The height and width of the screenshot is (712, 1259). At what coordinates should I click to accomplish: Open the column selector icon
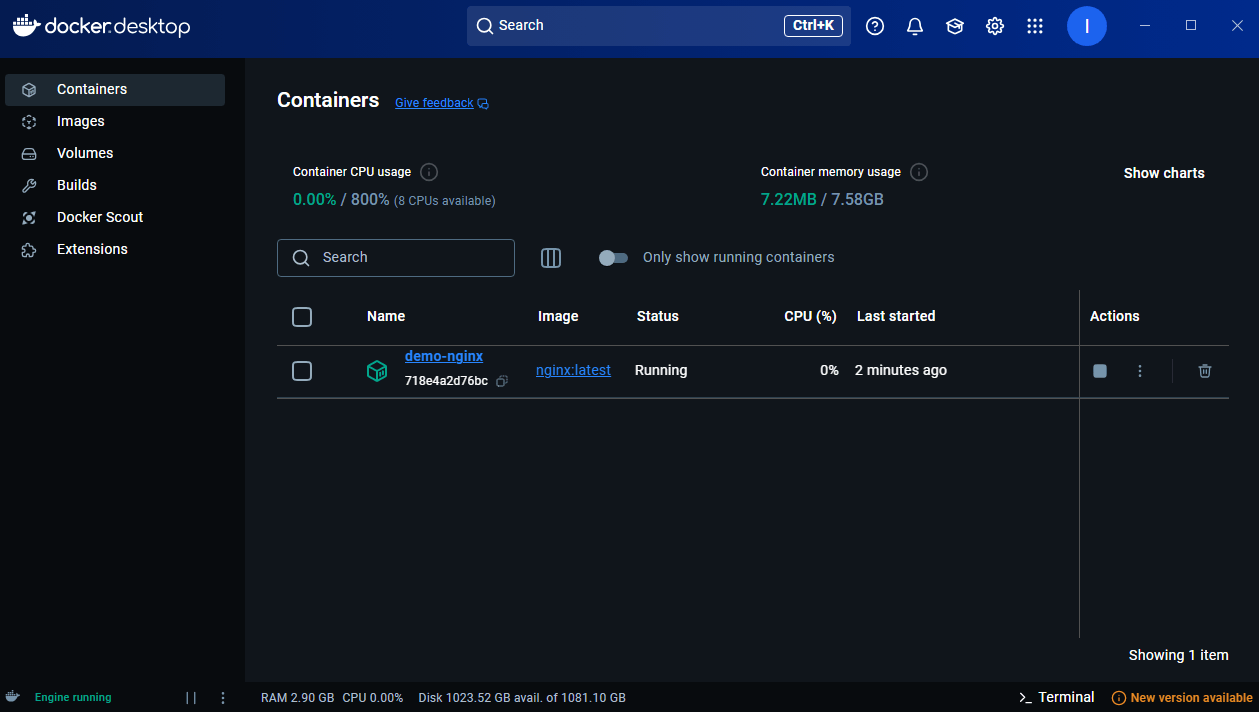551,258
